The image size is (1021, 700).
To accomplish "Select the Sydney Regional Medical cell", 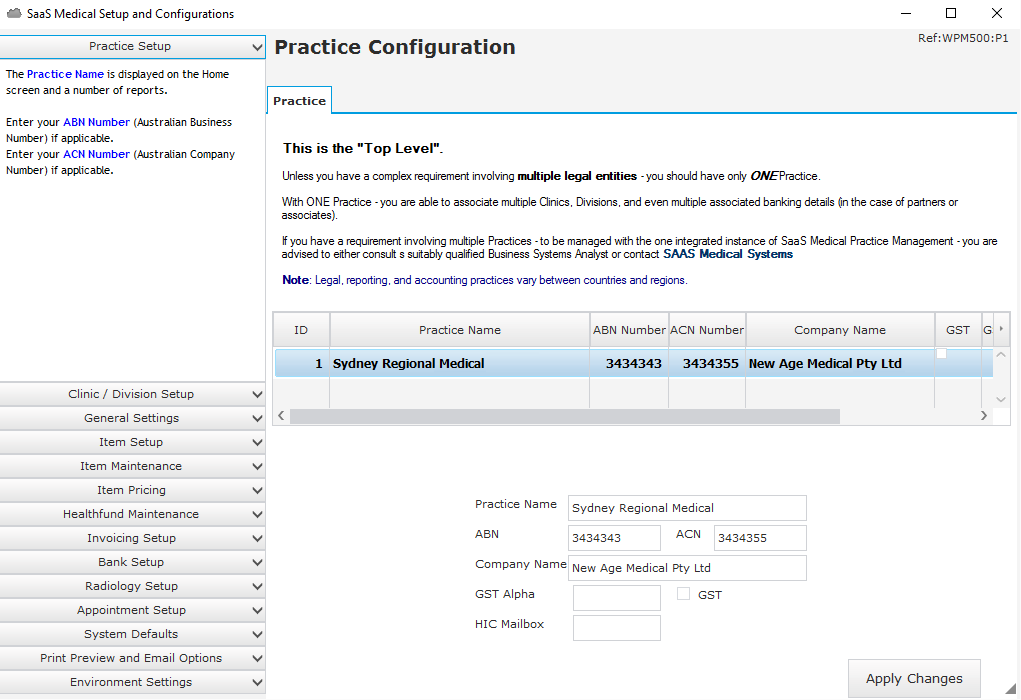I will [460, 363].
